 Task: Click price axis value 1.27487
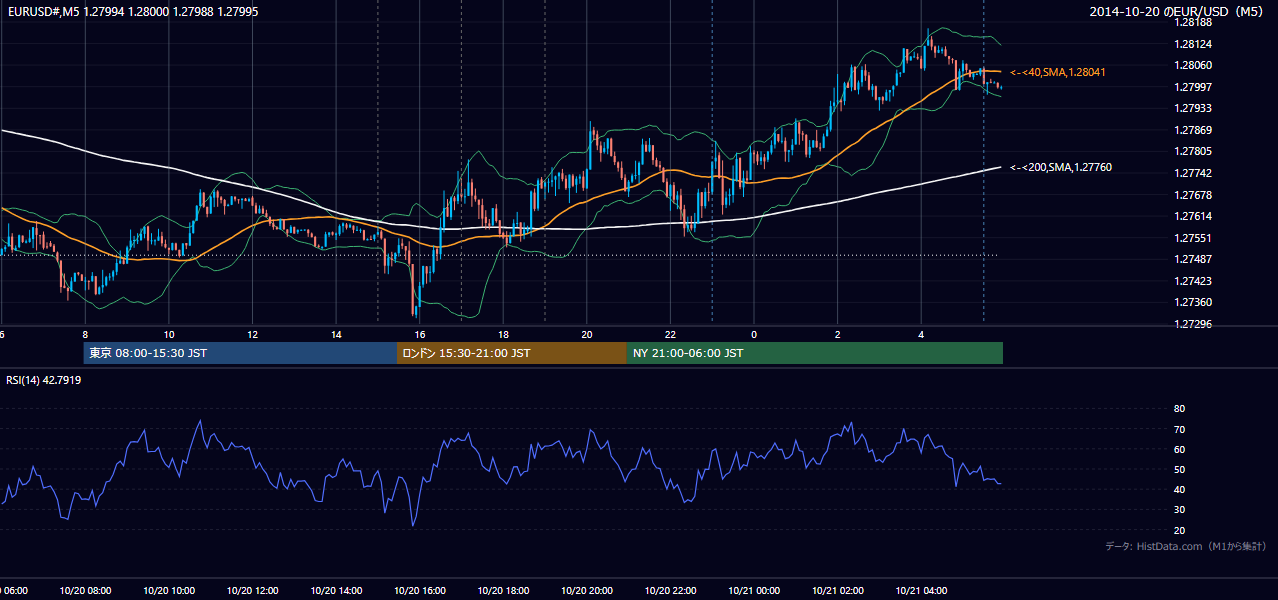(1193, 259)
